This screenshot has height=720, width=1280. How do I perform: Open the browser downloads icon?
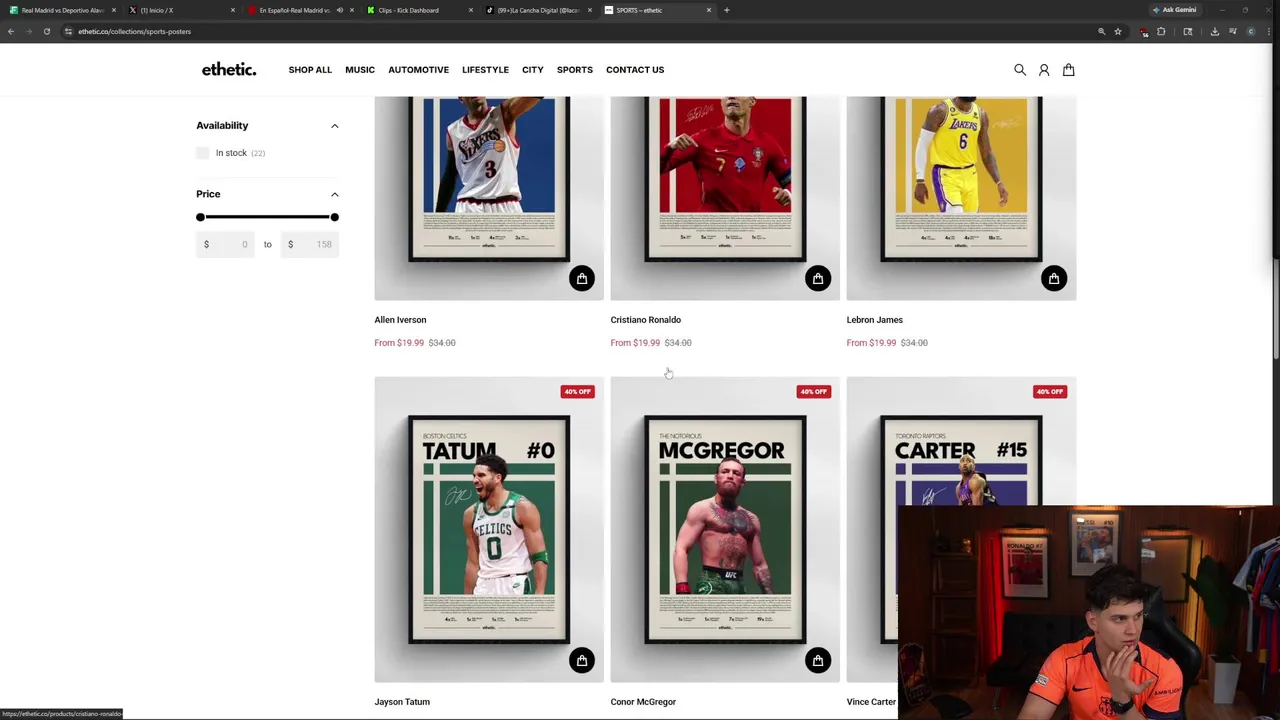pos(1214,31)
